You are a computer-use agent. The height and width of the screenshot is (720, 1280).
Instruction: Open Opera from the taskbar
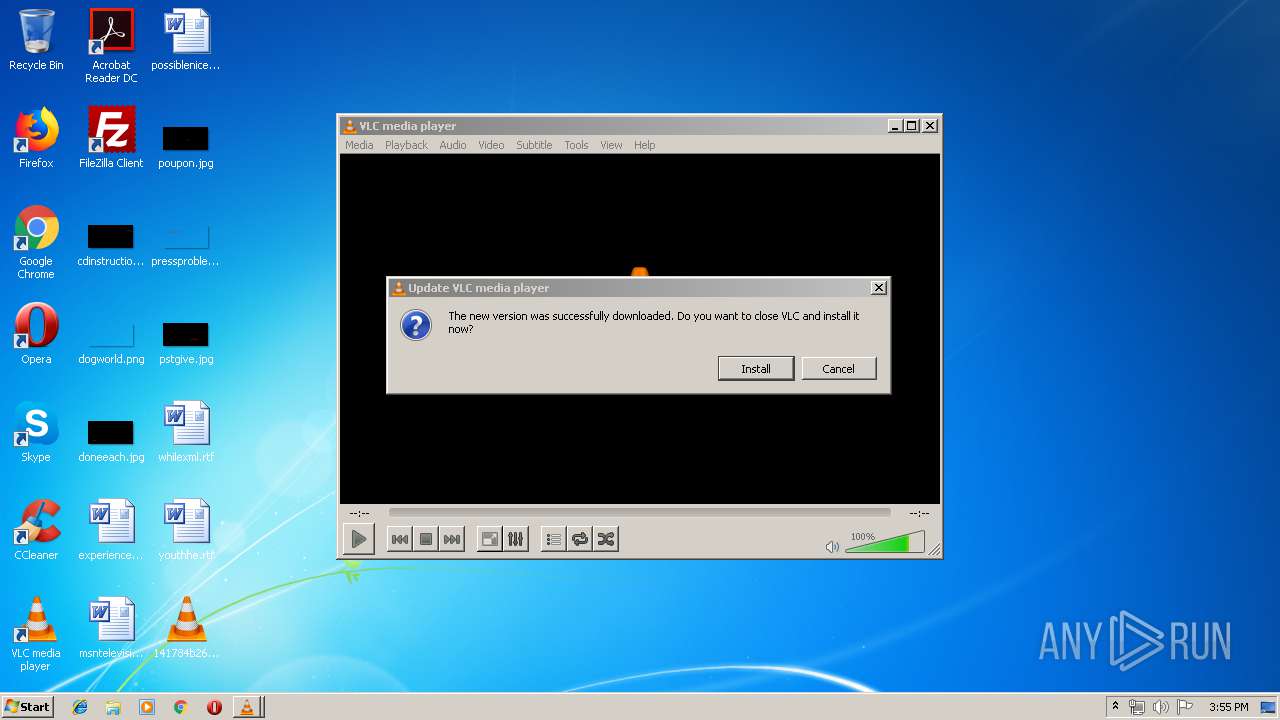(214, 707)
